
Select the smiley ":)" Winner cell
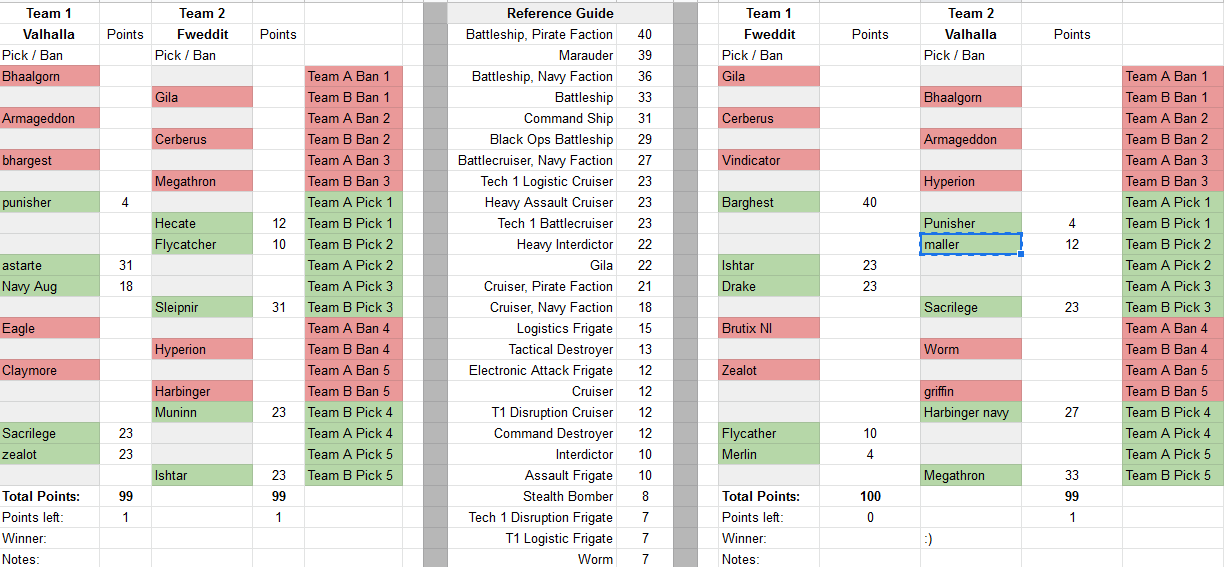pos(970,538)
